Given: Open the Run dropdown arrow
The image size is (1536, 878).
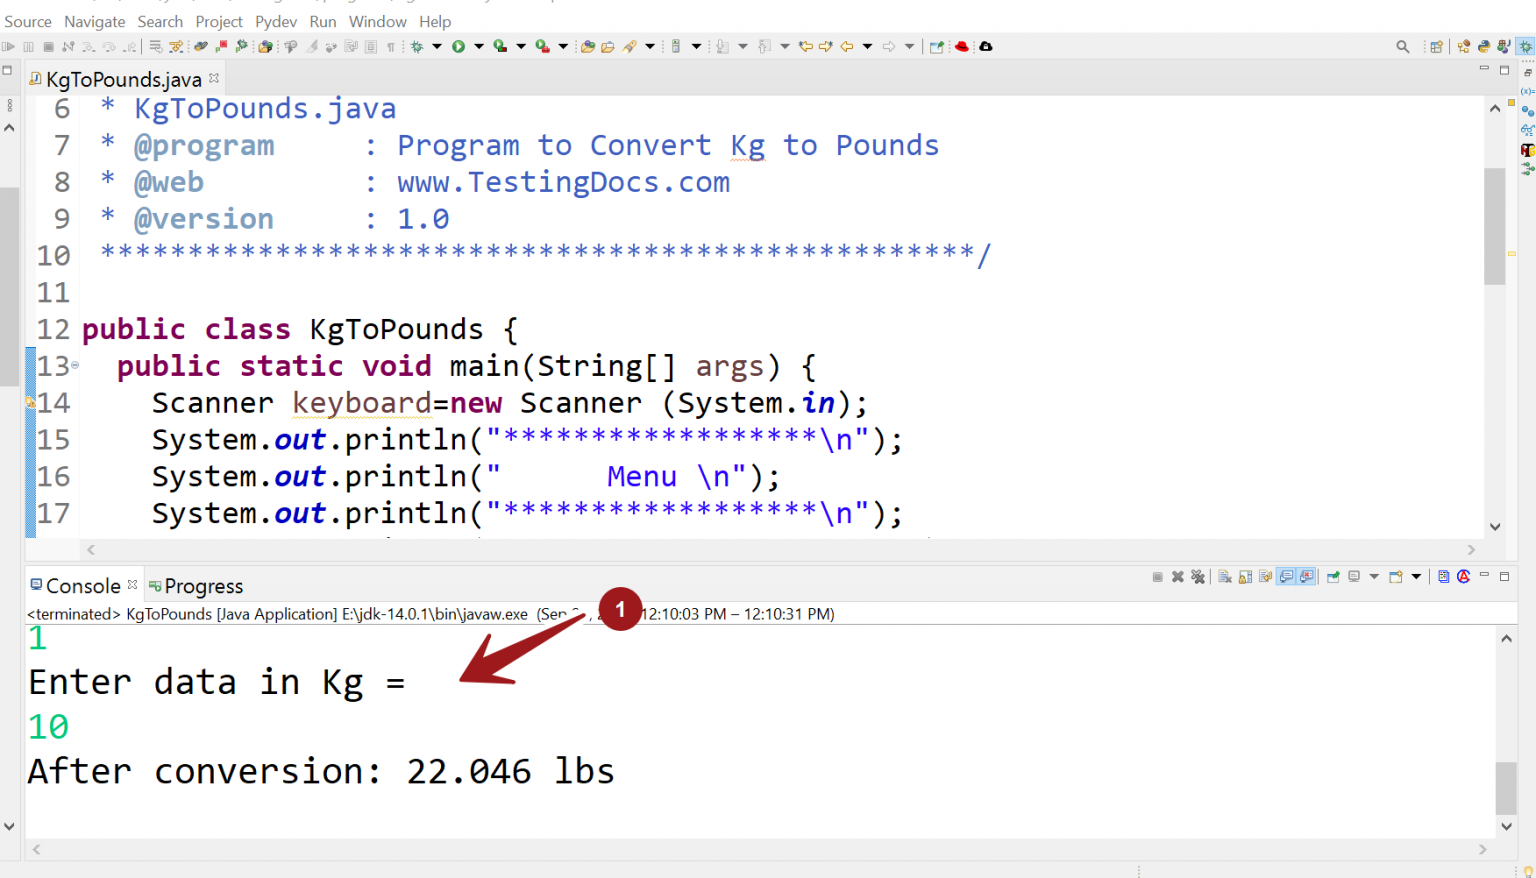Looking at the screenshot, I should point(479,46).
